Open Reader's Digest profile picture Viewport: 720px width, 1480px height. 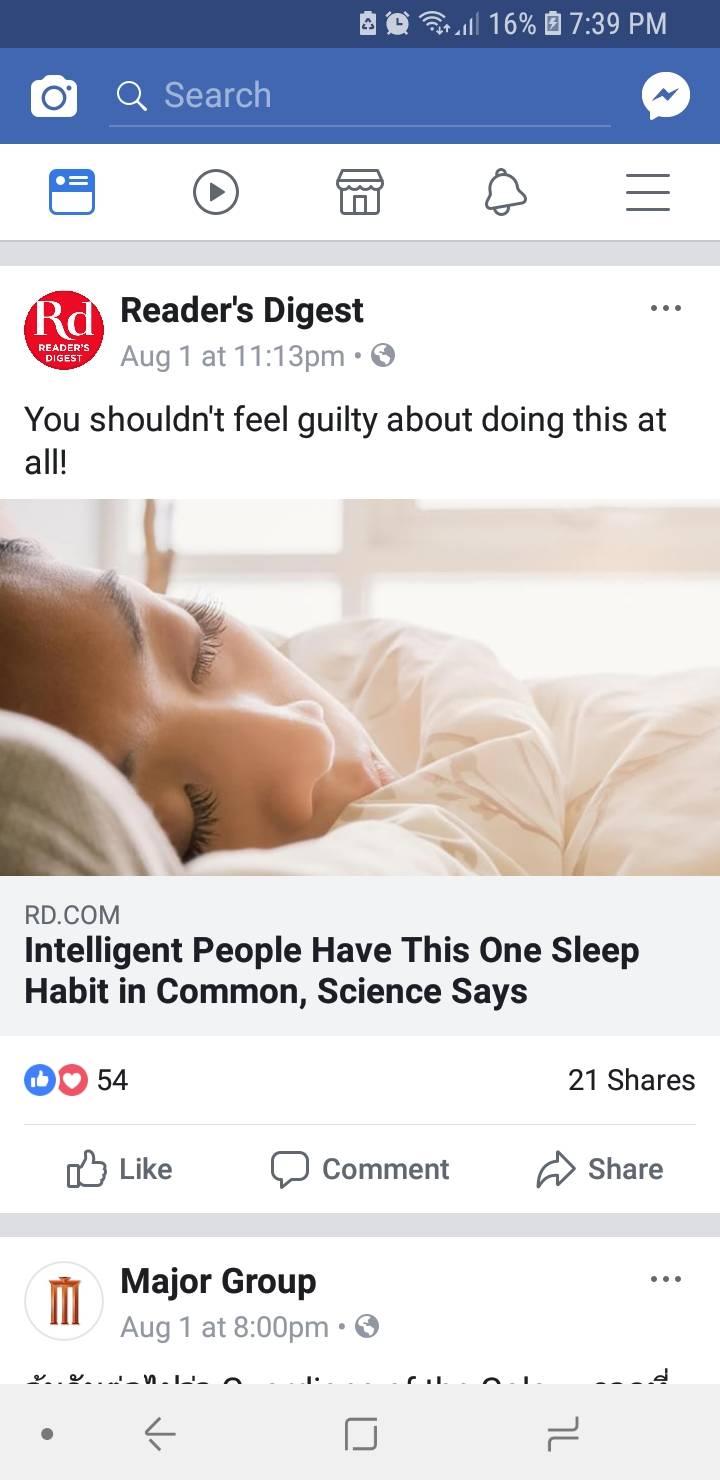coord(64,330)
